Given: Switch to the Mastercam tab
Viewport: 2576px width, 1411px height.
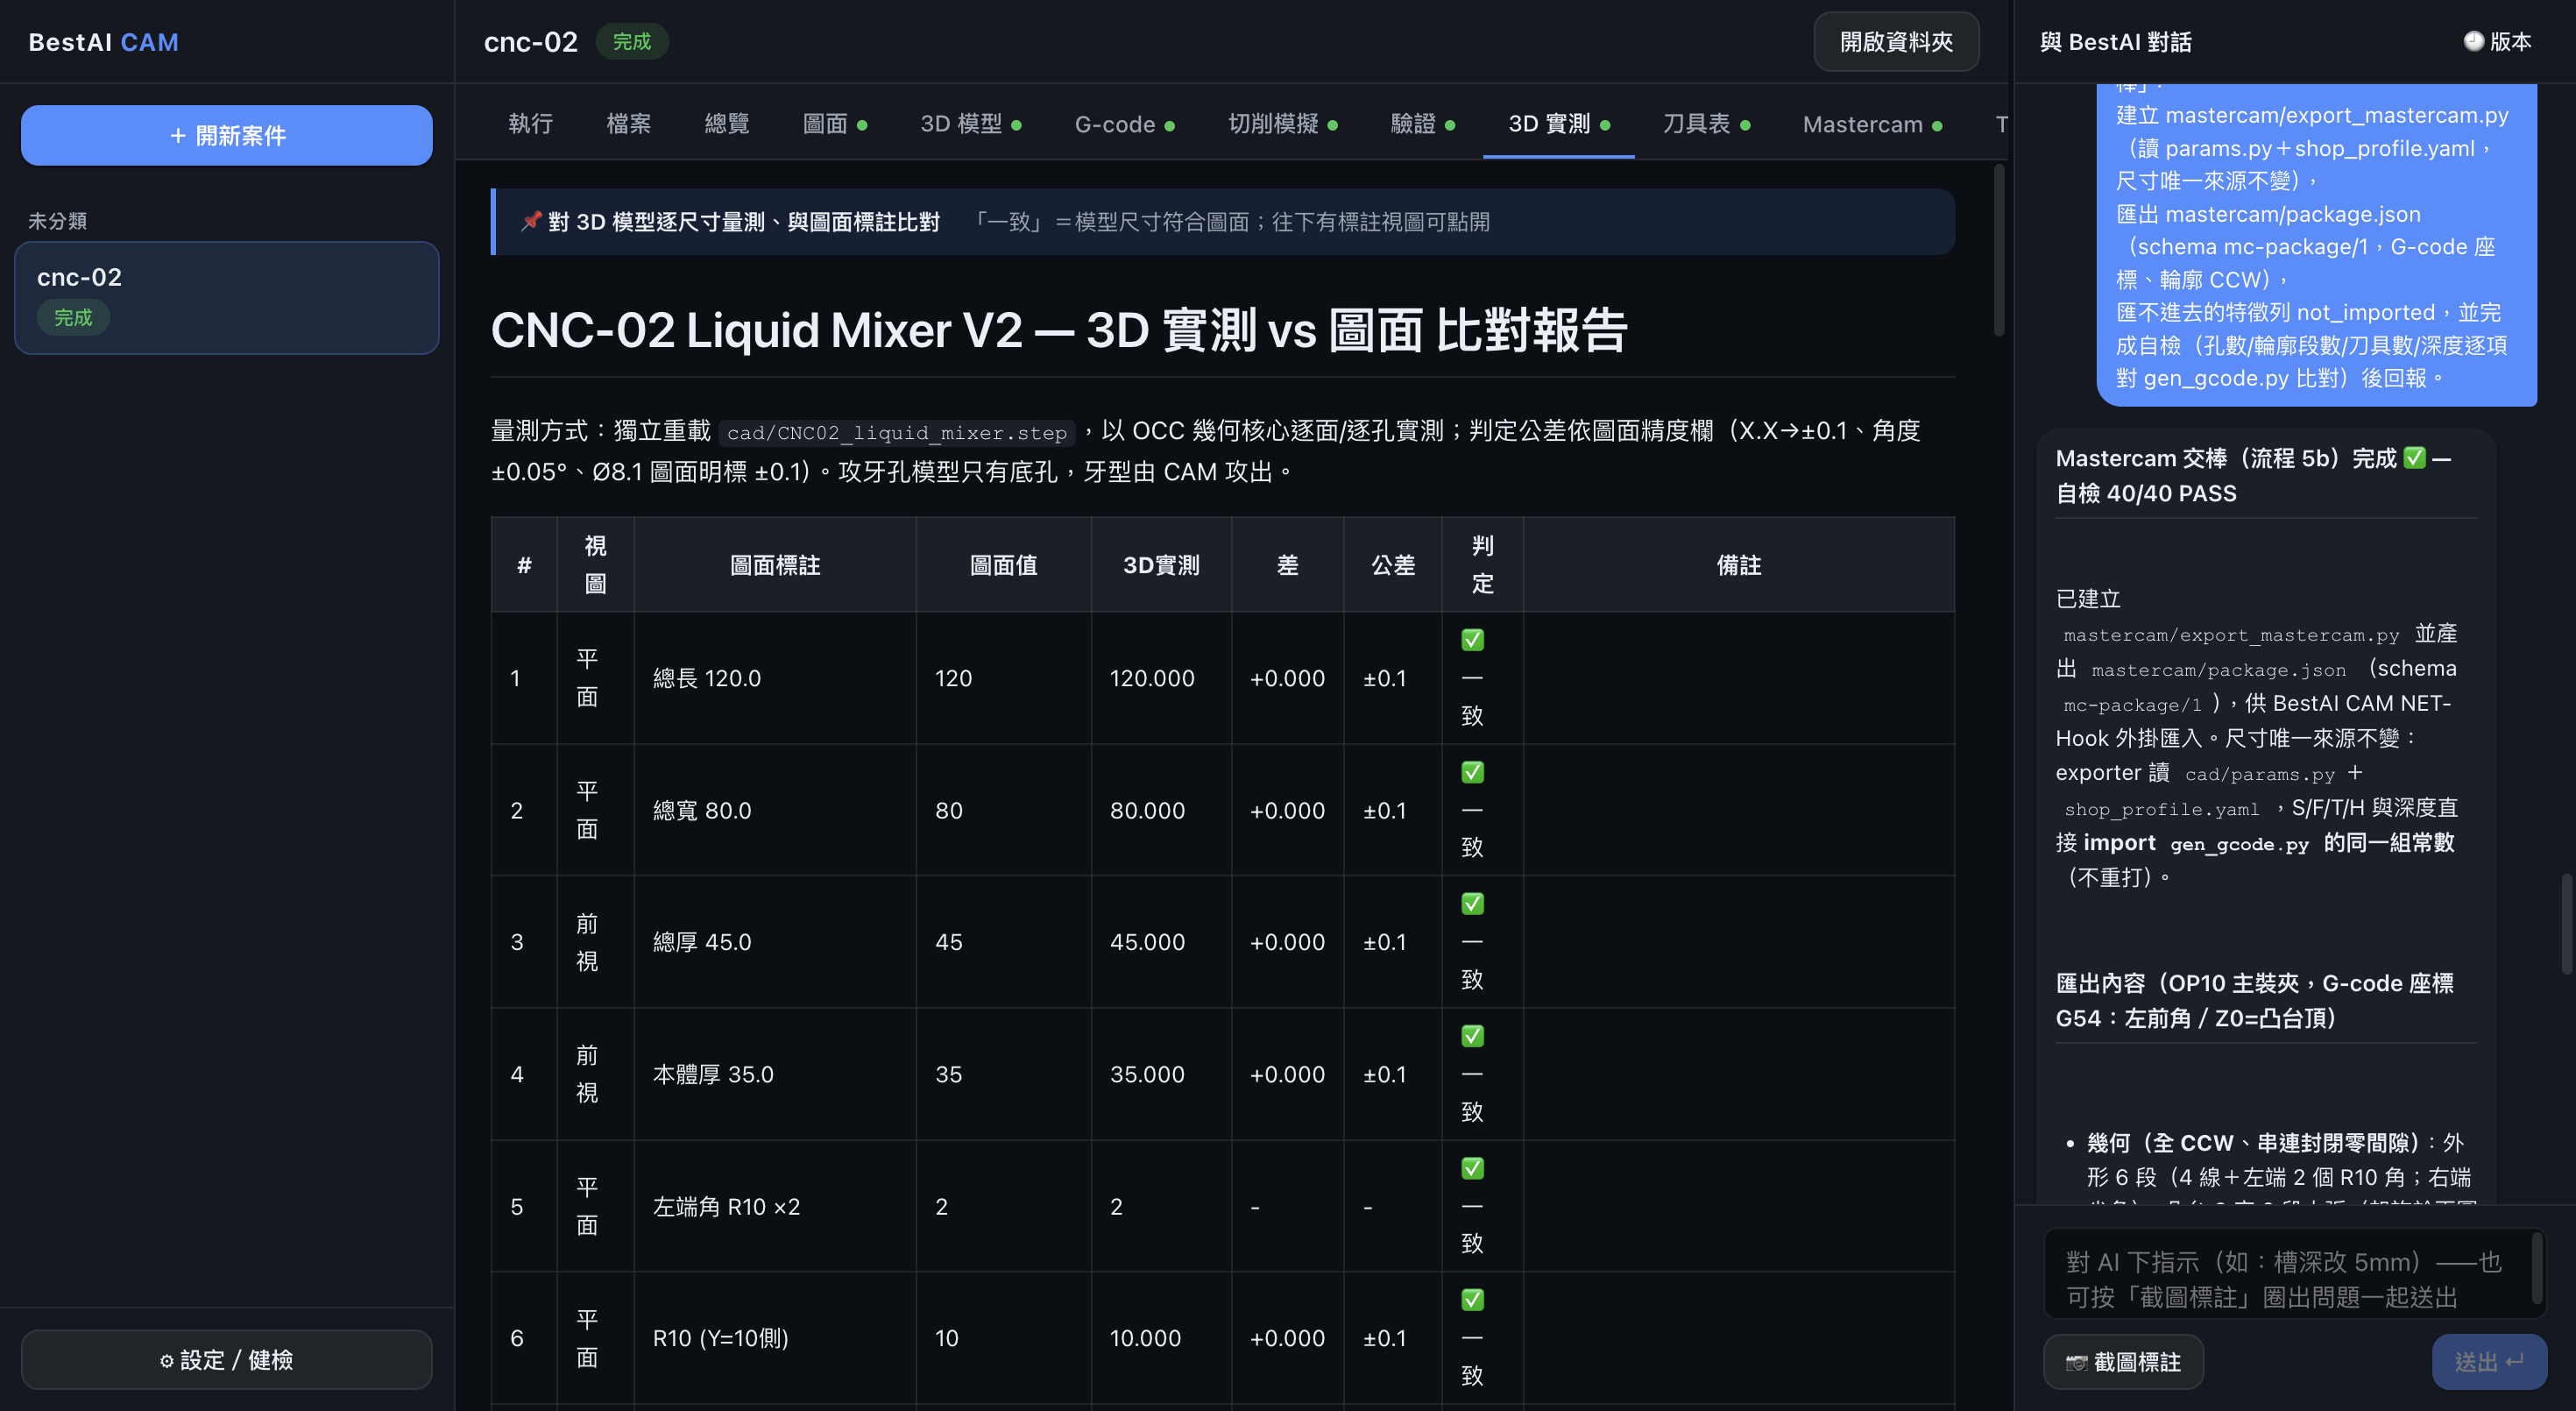Looking at the screenshot, I should point(1872,124).
